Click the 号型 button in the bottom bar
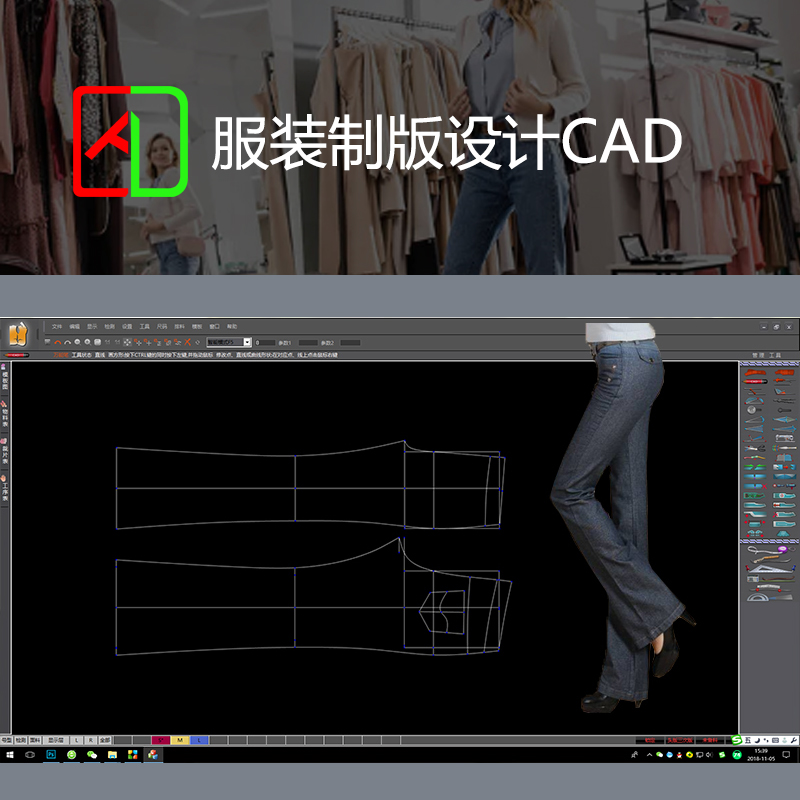The width and height of the screenshot is (800, 800). tap(6, 740)
